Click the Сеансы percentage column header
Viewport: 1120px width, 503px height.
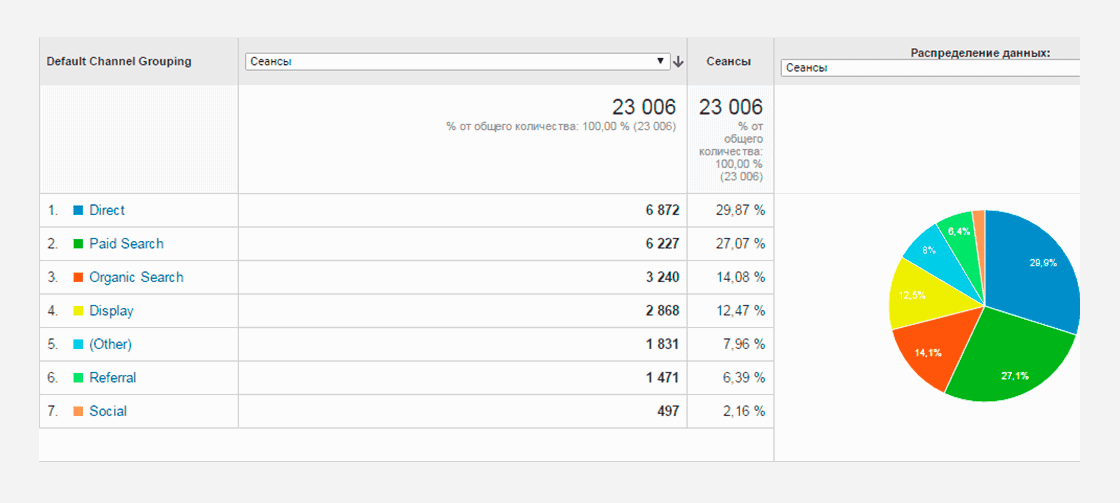click(729, 61)
